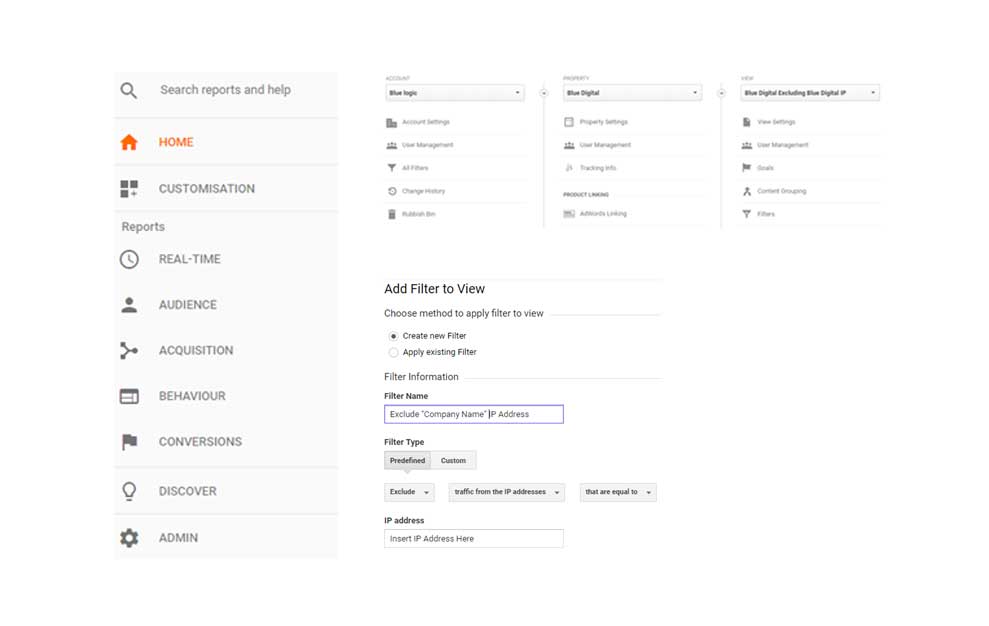Select the Acquisition sidebar icon
This screenshot has height=626, width=989.
click(130, 350)
